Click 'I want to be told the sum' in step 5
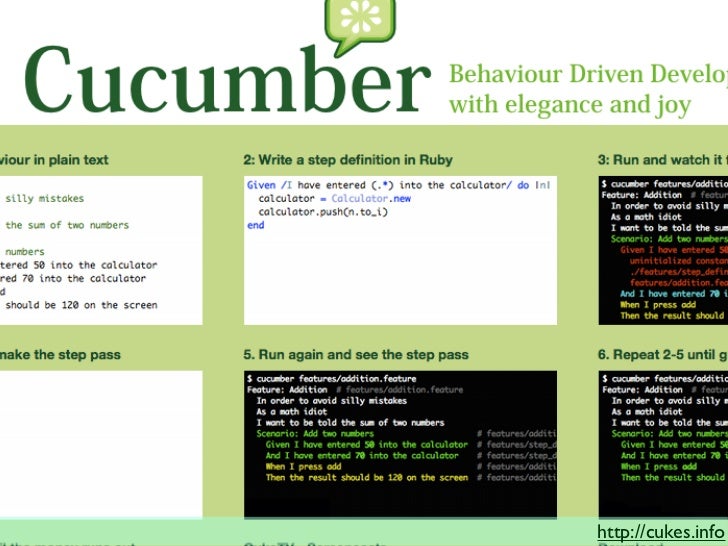This screenshot has height=546, width=728. 351,423
